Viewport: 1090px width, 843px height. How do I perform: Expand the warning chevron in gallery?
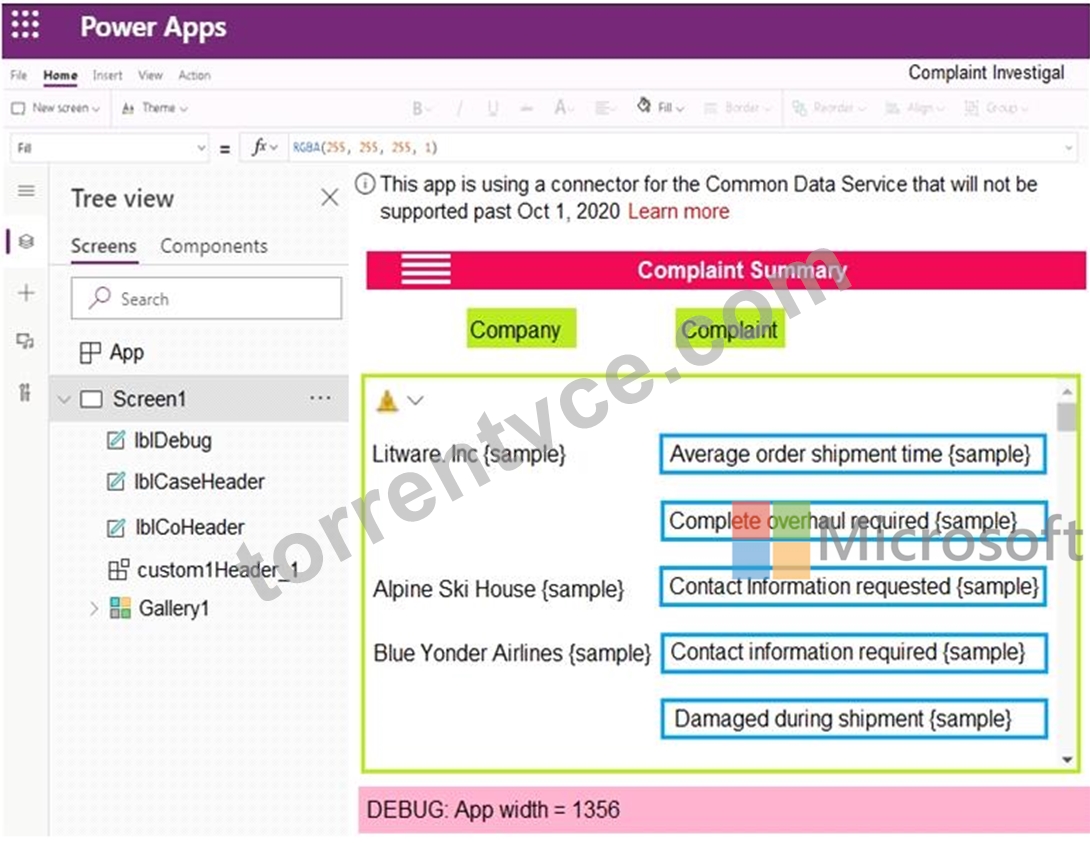click(416, 400)
